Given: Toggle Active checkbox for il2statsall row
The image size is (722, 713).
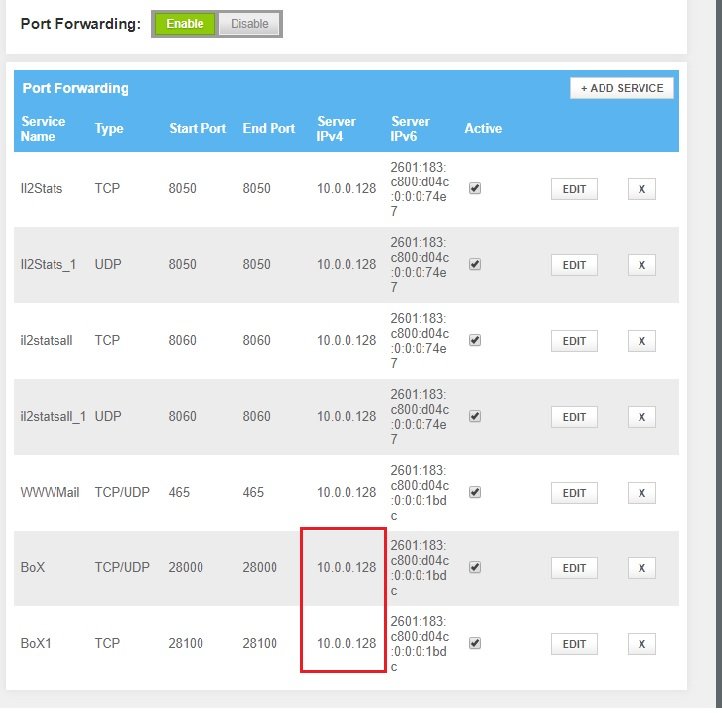Looking at the screenshot, I should pyautogui.click(x=475, y=340).
